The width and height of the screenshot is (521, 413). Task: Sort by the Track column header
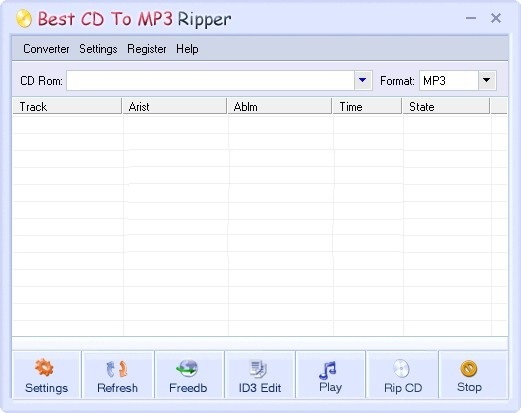point(67,106)
